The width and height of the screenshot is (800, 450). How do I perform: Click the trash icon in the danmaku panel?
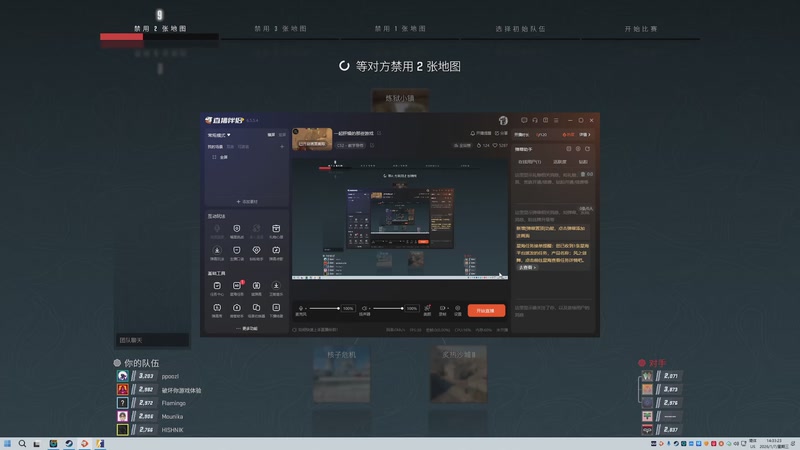pyautogui.click(x=583, y=174)
